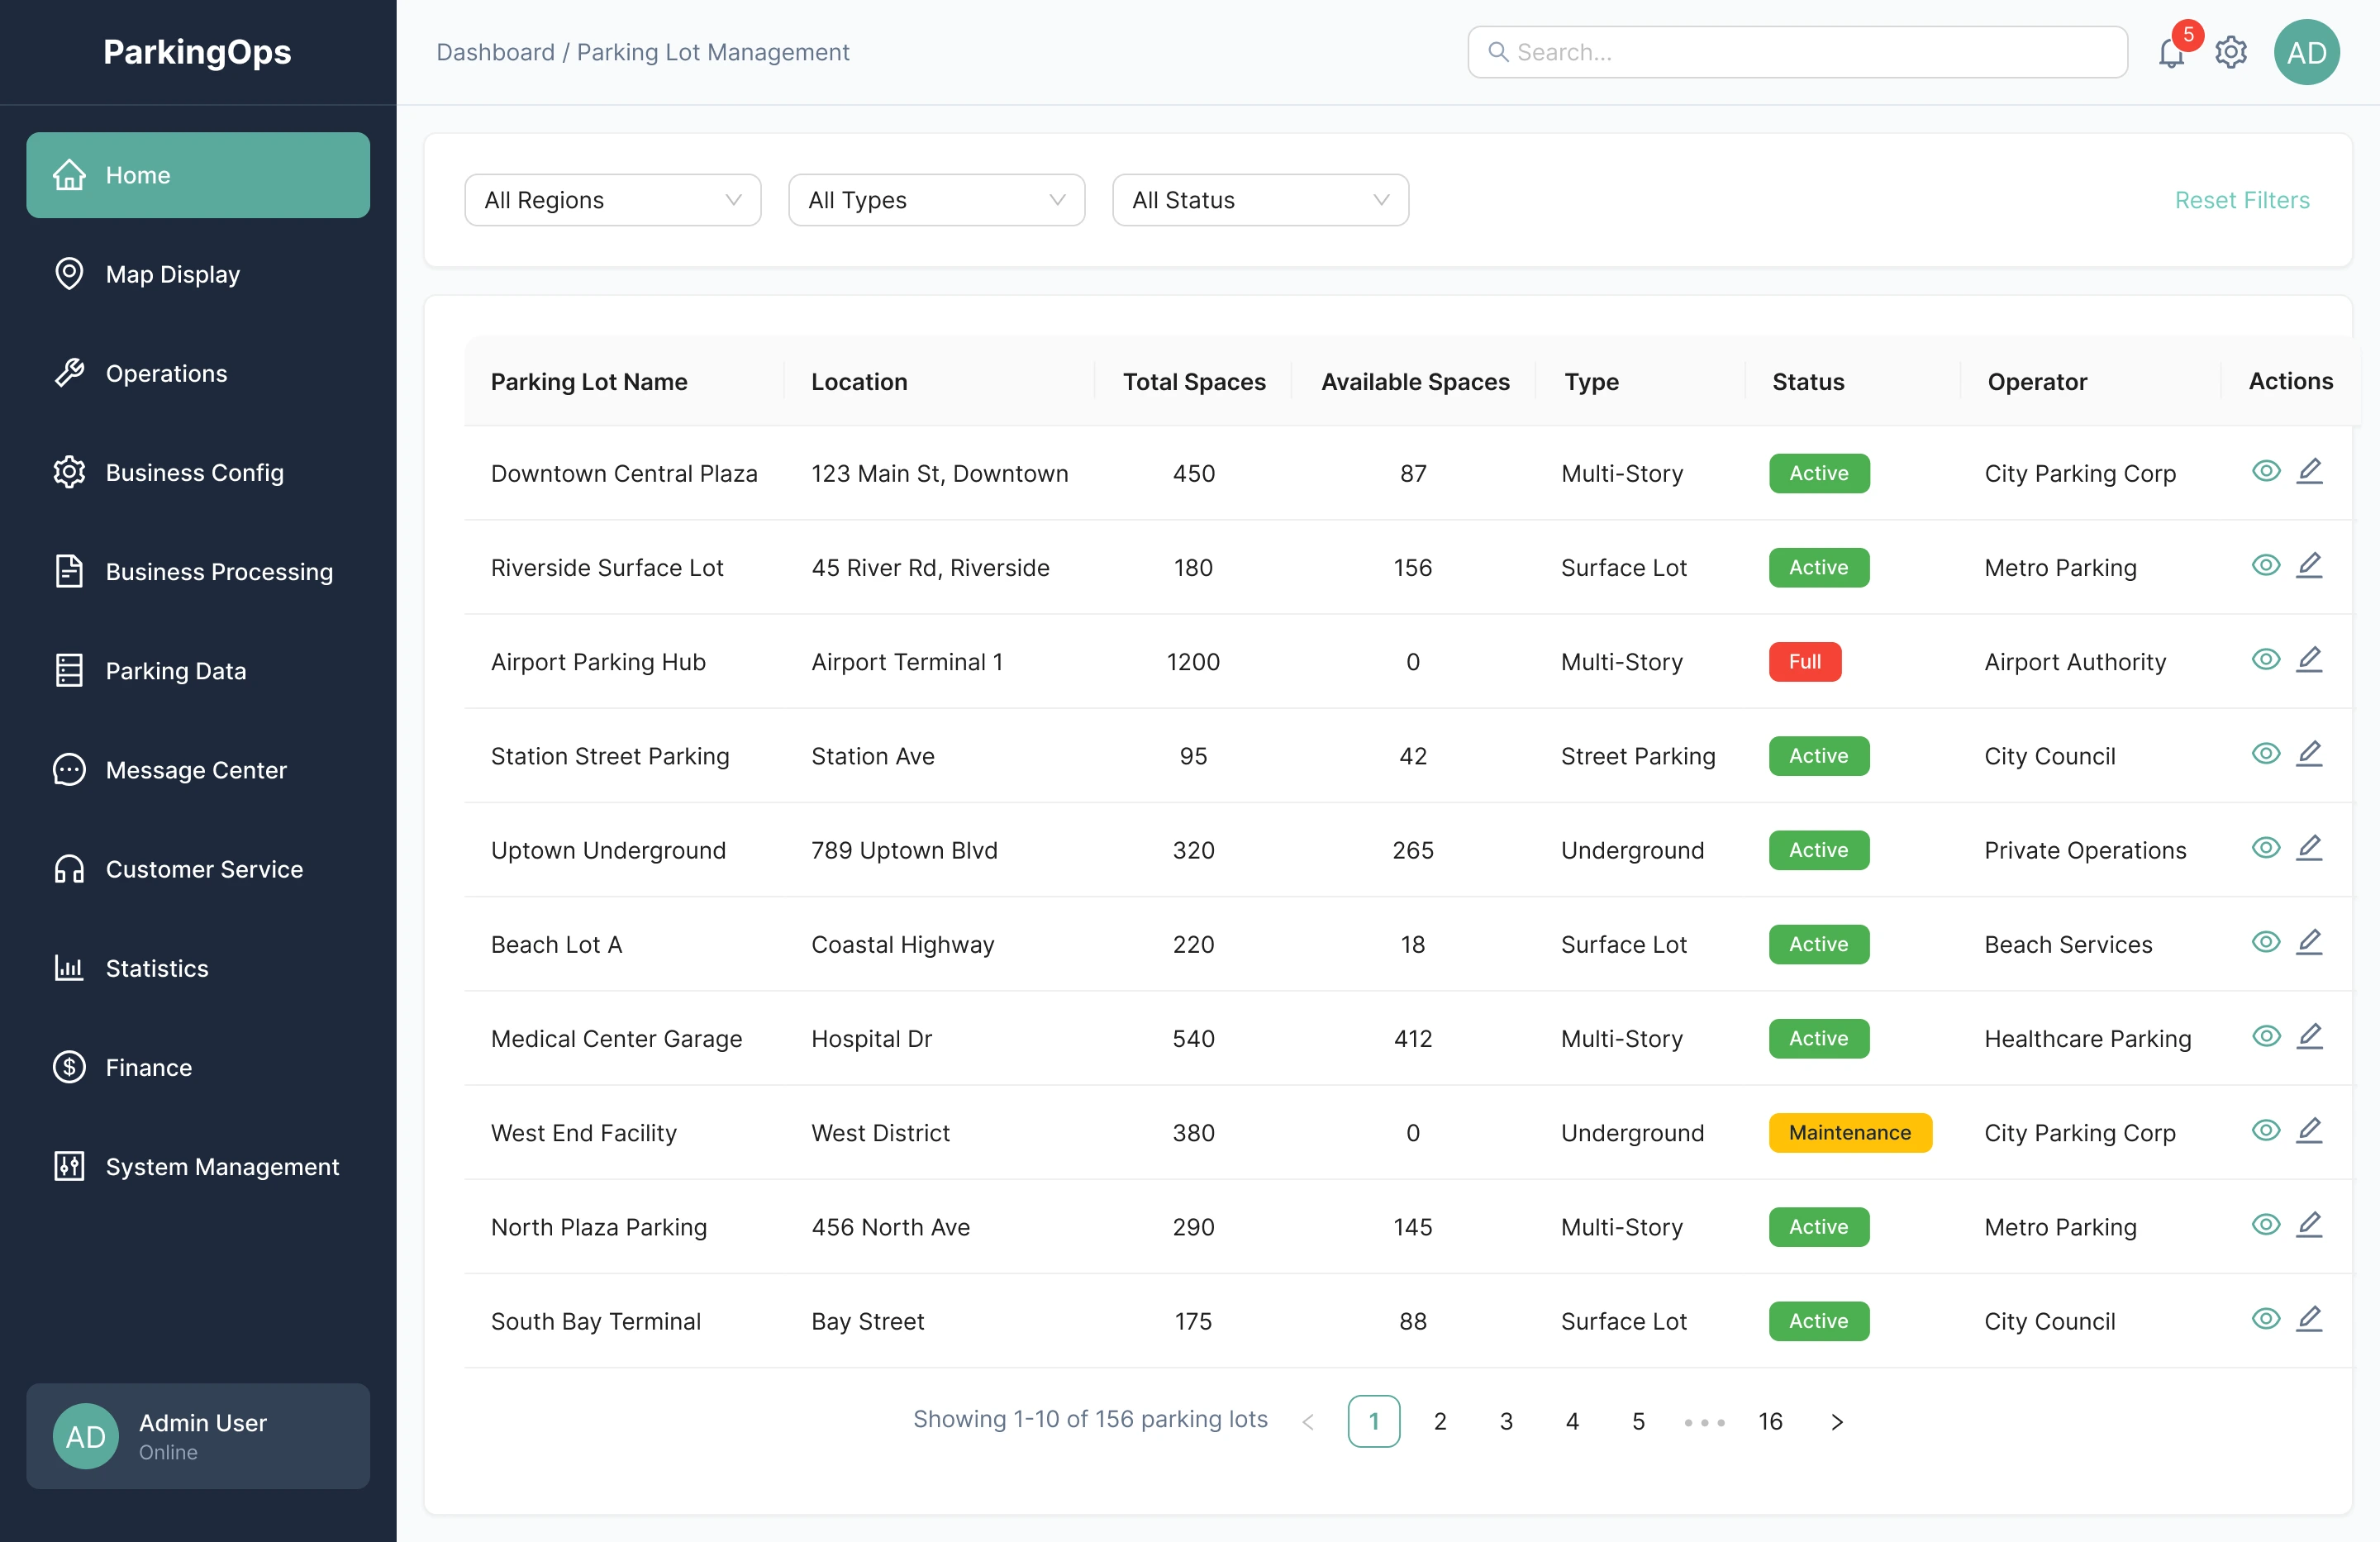Open the notifications bell icon

pos(2170,52)
